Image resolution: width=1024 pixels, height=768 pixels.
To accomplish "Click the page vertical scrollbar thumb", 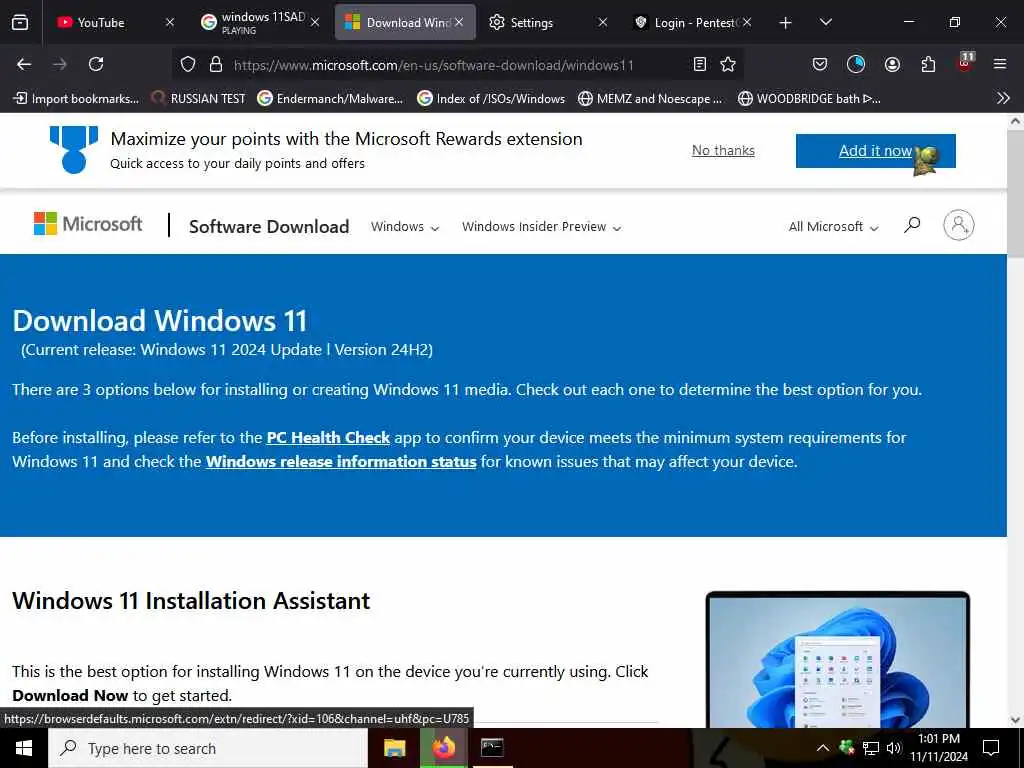I will click(1015, 193).
